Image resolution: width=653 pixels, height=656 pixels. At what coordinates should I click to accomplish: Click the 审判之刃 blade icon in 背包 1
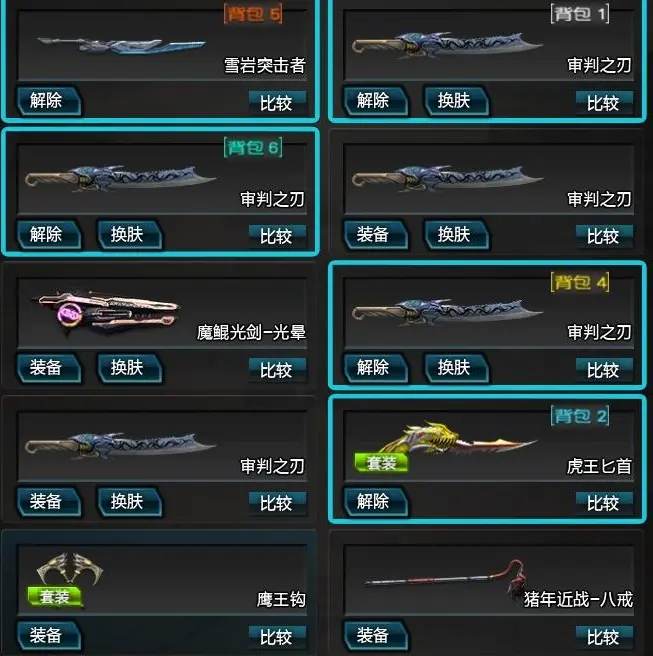[x=447, y=45]
